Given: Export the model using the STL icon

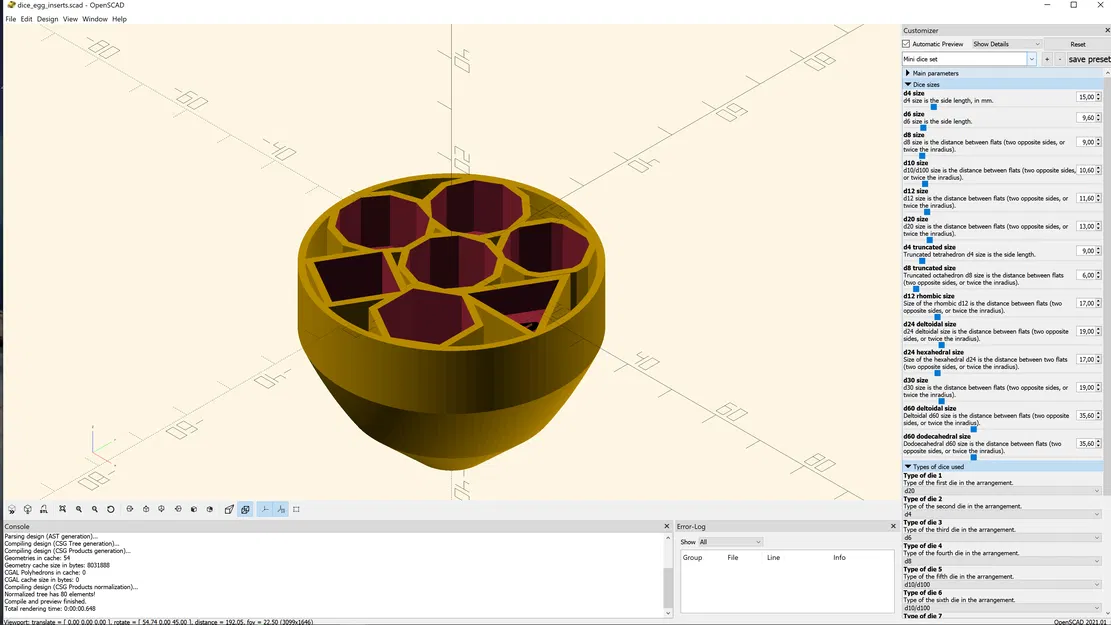Looking at the screenshot, I should click(x=44, y=509).
